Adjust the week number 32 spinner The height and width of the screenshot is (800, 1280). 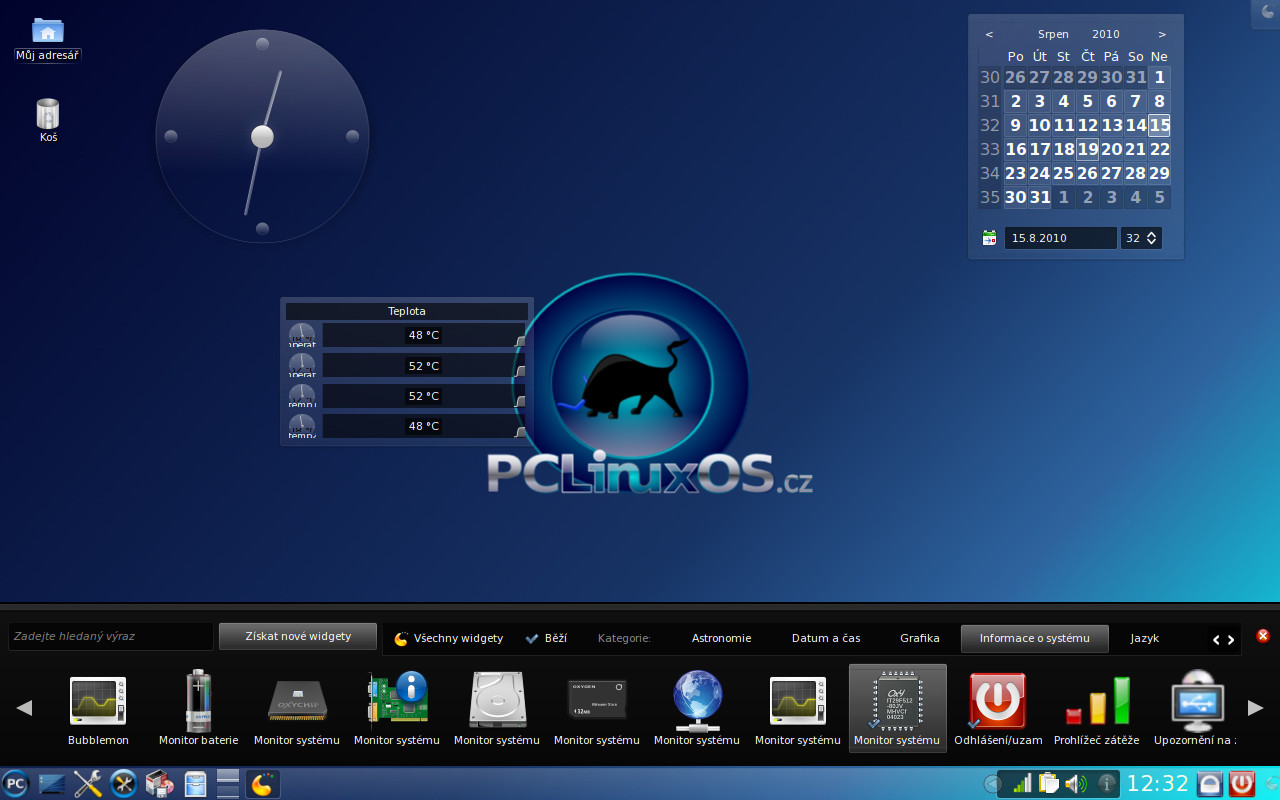[x=1141, y=238]
